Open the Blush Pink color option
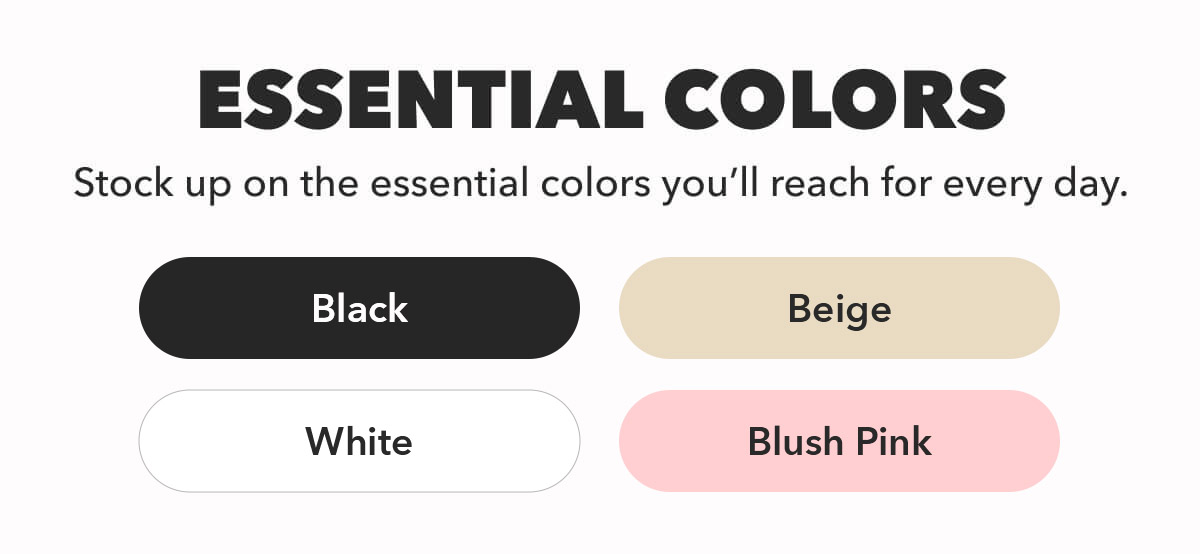The width and height of the screenshot is (1200, 554). (x=839, y=441)
